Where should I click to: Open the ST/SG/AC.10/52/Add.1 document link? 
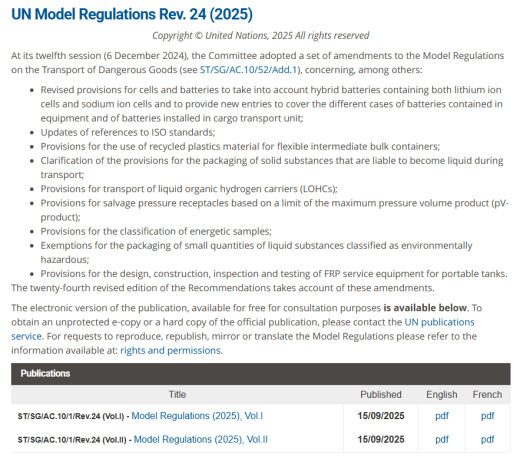pyautogui.click(x=248, y=70)
